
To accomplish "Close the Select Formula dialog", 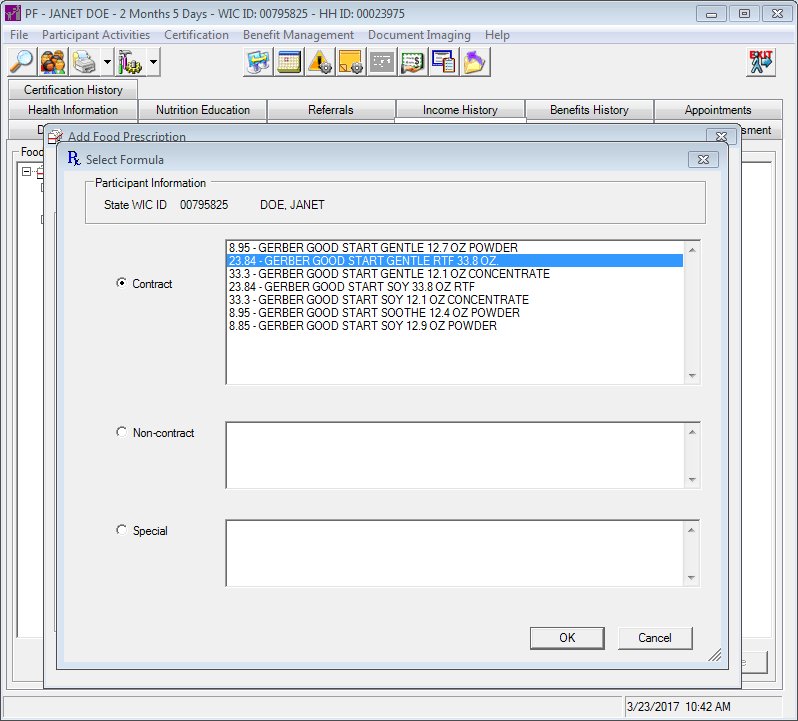I will coord(703,159).
